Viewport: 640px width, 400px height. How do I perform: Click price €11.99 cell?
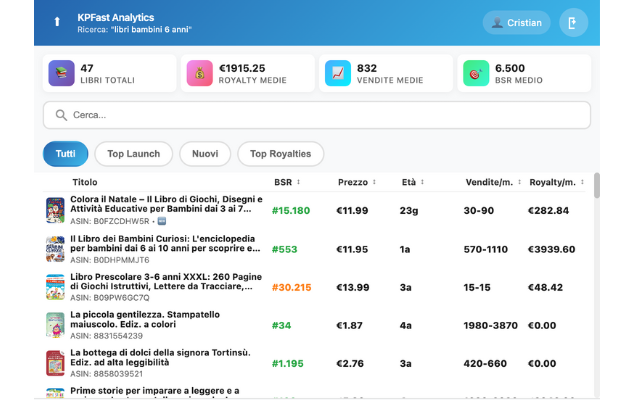352,211
